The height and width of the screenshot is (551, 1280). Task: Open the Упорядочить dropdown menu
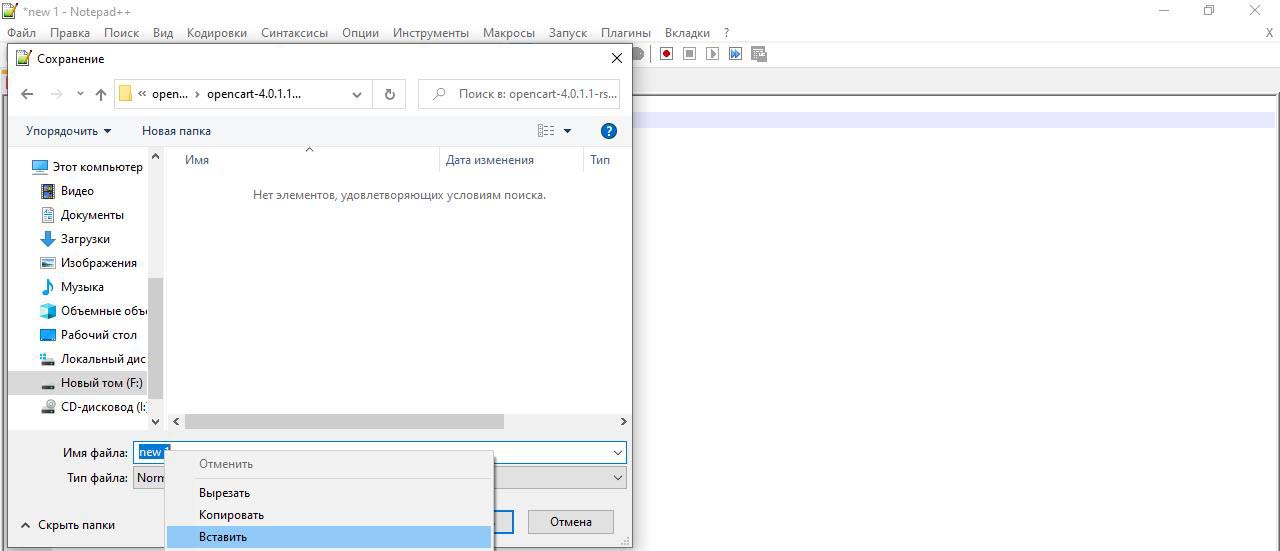click(x=68, y=131)
